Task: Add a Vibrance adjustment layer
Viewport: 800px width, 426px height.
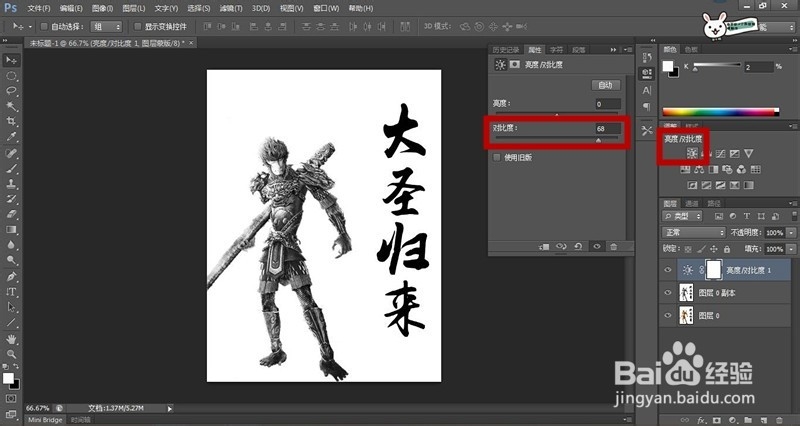Action: 748,153
